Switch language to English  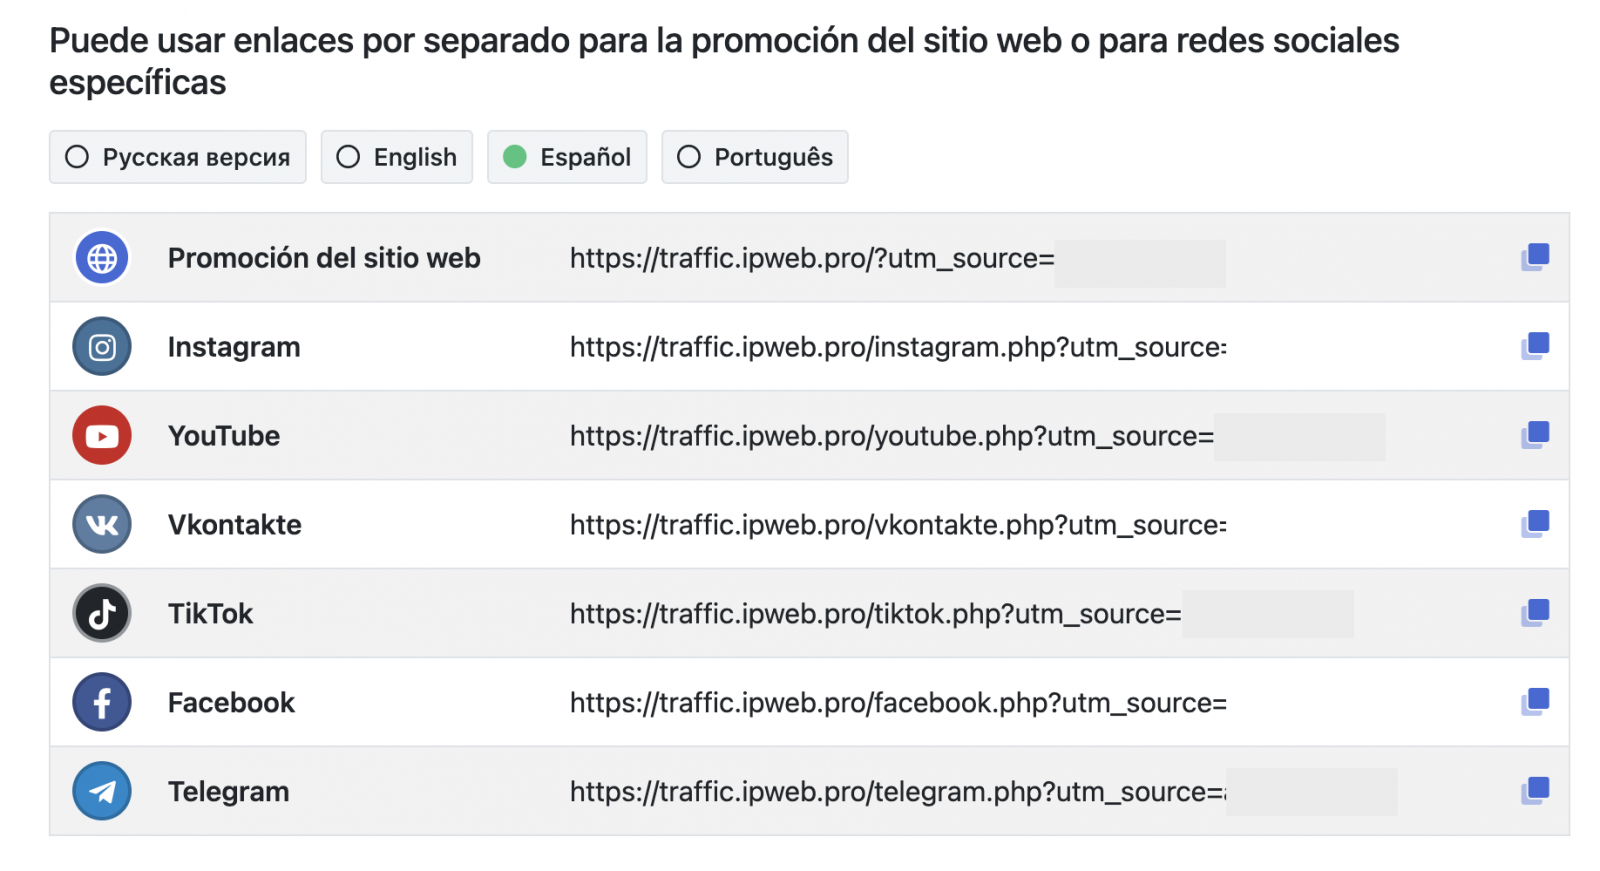click(397, 157)
